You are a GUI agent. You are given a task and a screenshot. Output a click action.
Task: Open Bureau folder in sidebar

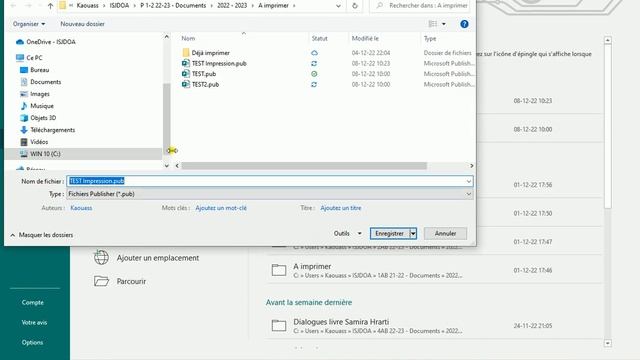[35, 70]
